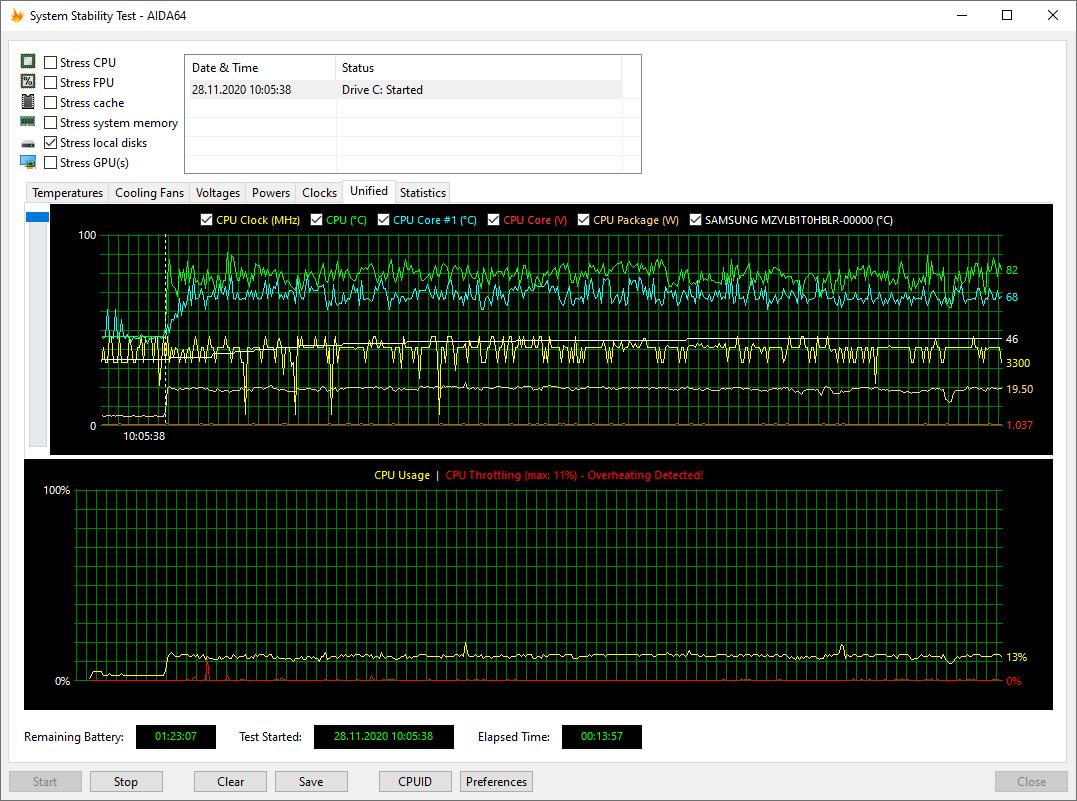Toggle the CPU Clock (MHz) graph checkbox
The height and width of the screenshot is (801, 1077).
pos(207,220)
